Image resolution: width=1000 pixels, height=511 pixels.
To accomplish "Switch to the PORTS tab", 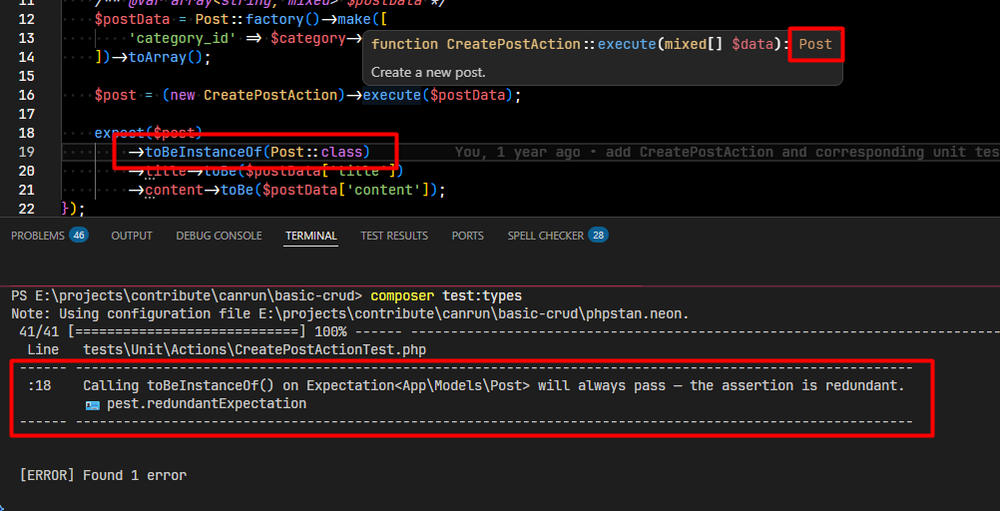I will pos(467,236).
